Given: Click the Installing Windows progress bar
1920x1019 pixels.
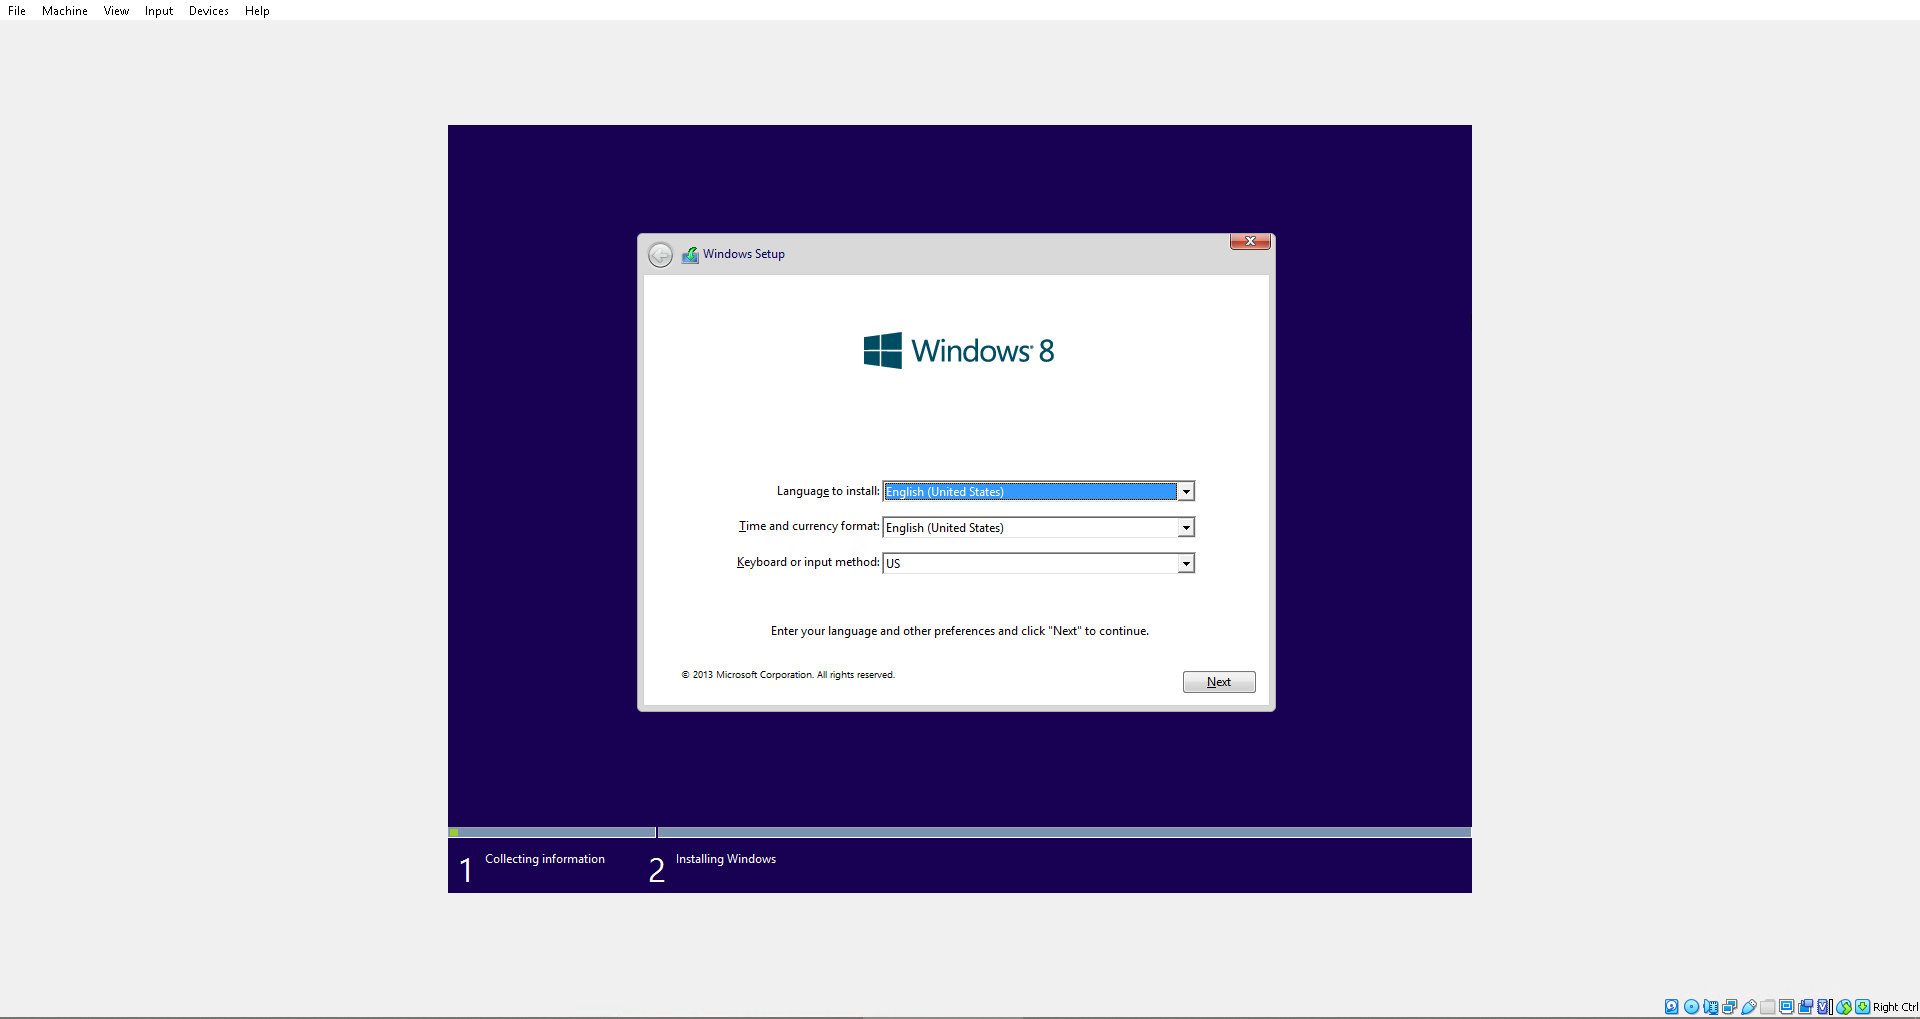Looking at the screenshot, I should [1064, 832].
